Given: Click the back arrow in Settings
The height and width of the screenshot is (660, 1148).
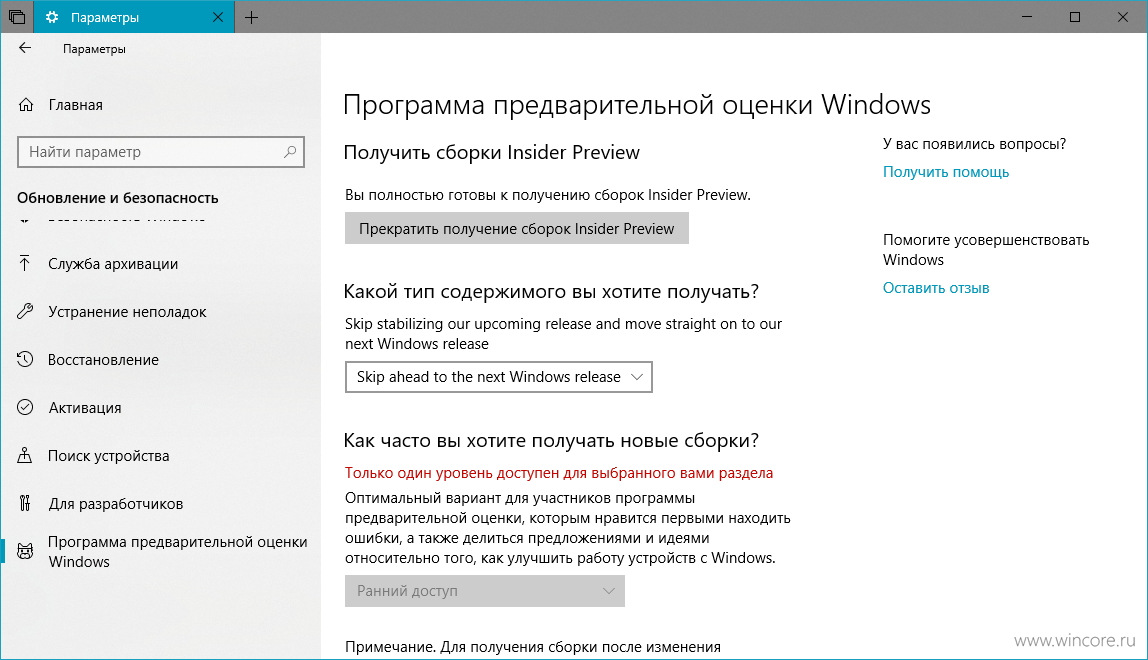Looking at the screenshot, I should (x=25, y=48).
